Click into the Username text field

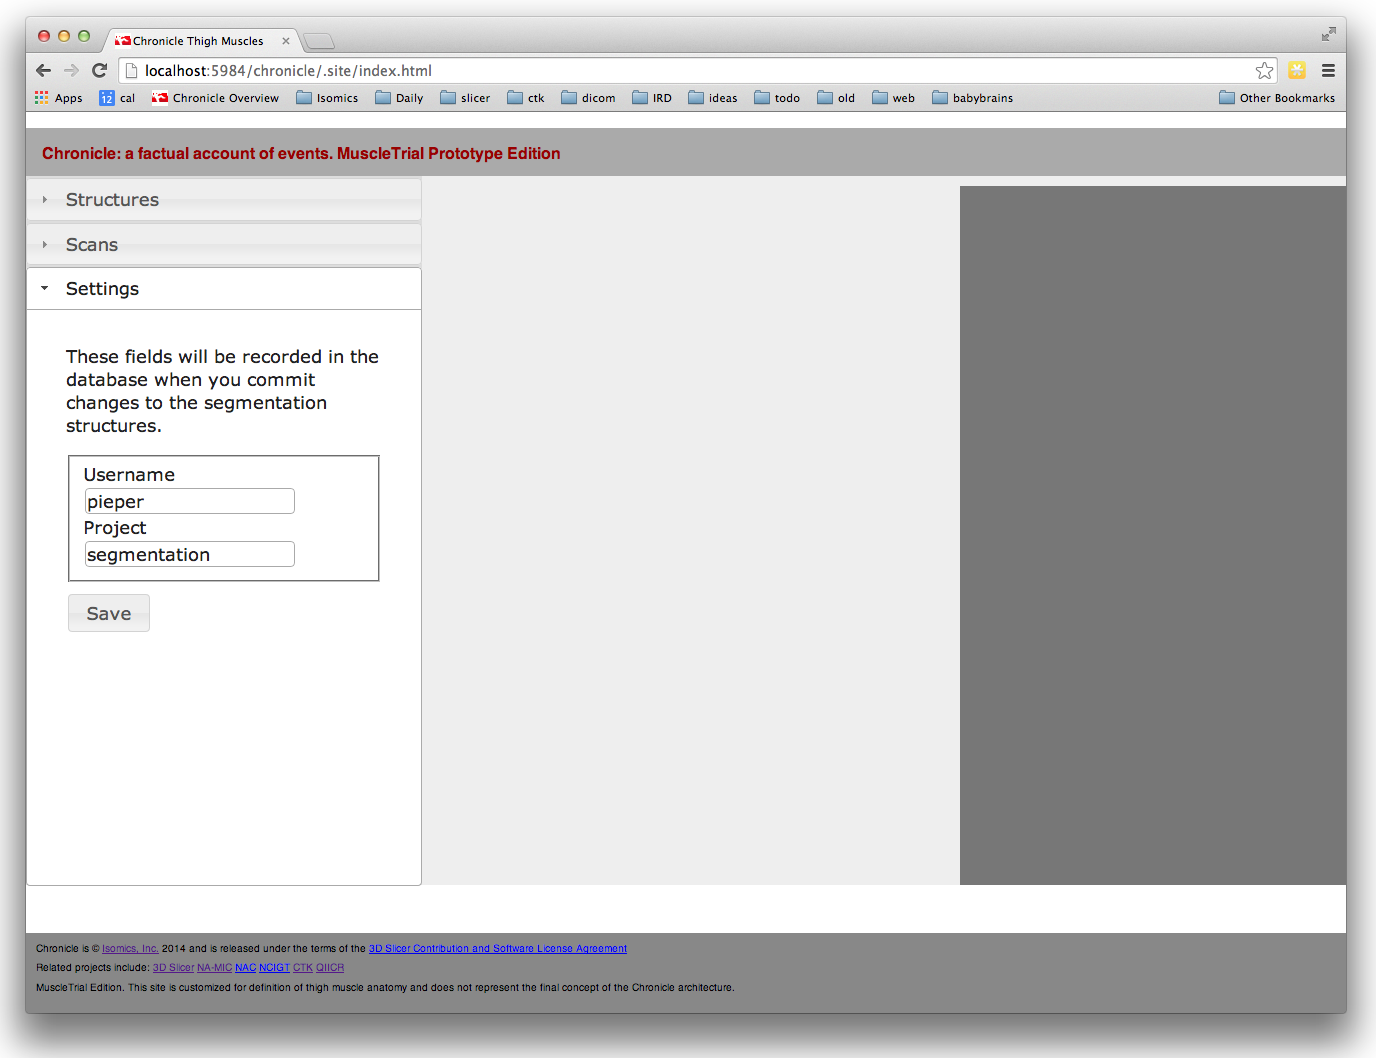click(189, 501)
